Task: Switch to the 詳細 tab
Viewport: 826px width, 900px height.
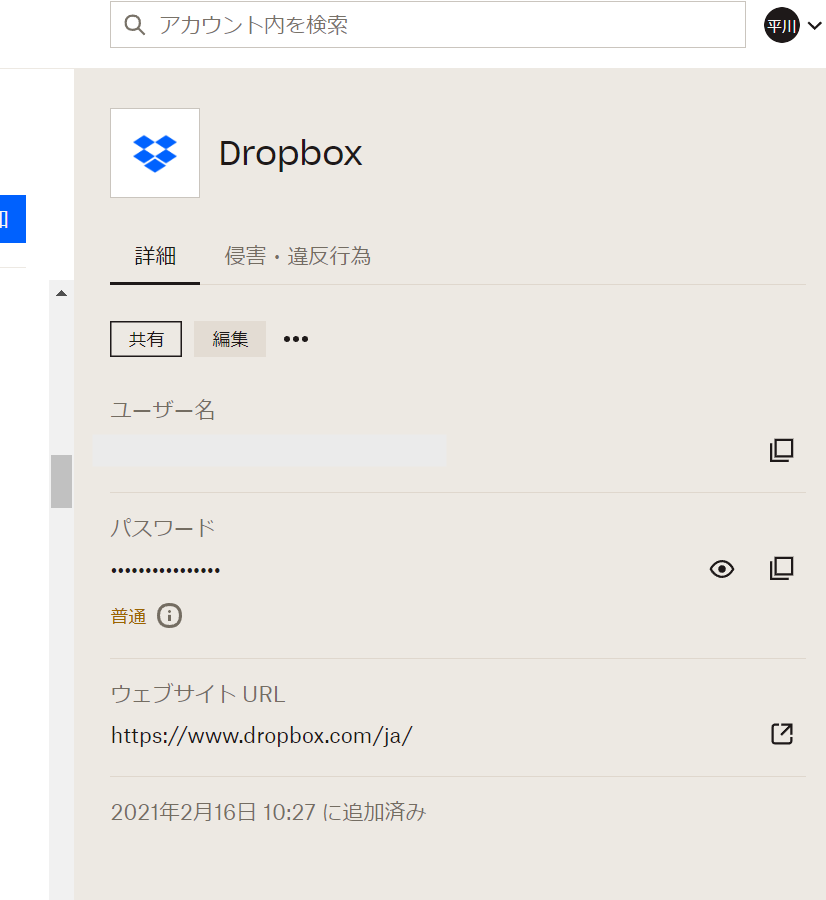Action: pos(155,256)
